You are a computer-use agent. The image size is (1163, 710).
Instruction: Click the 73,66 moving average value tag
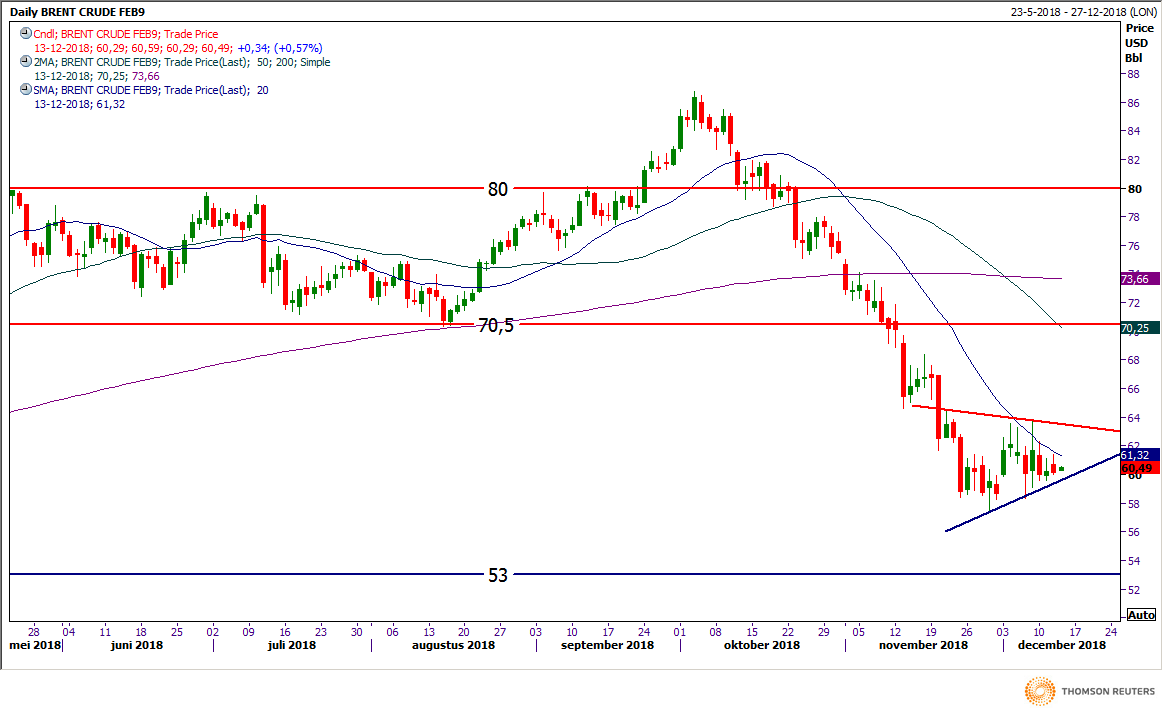[x=1140, y=279]
